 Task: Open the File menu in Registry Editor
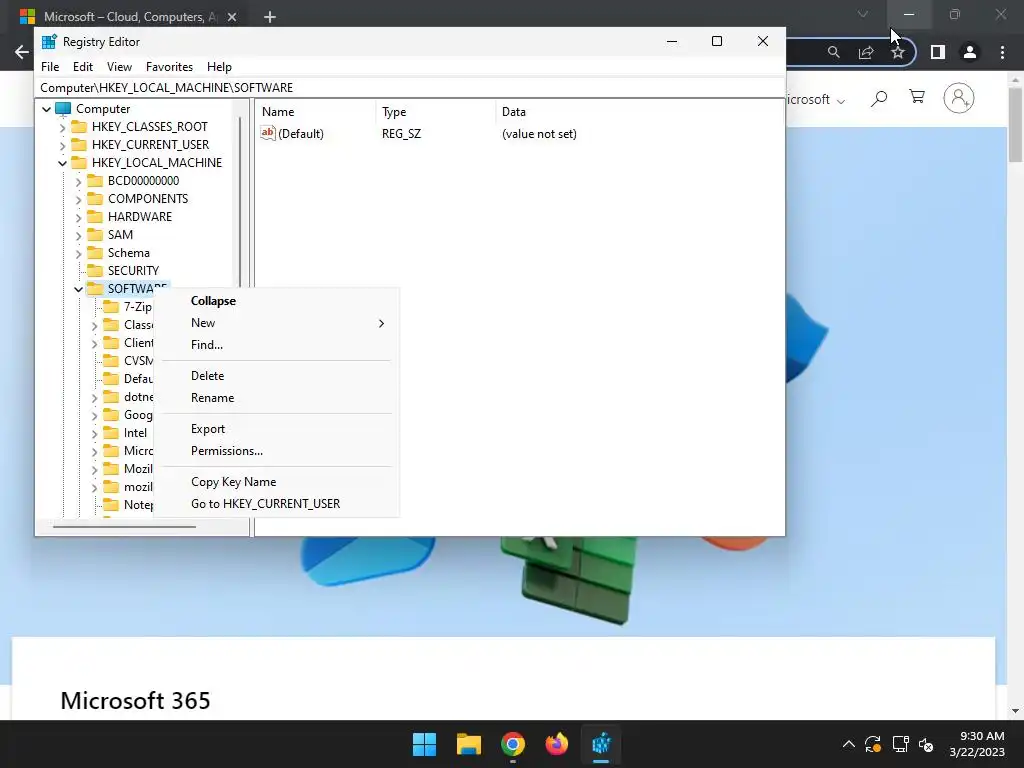(x=50, y=67)
